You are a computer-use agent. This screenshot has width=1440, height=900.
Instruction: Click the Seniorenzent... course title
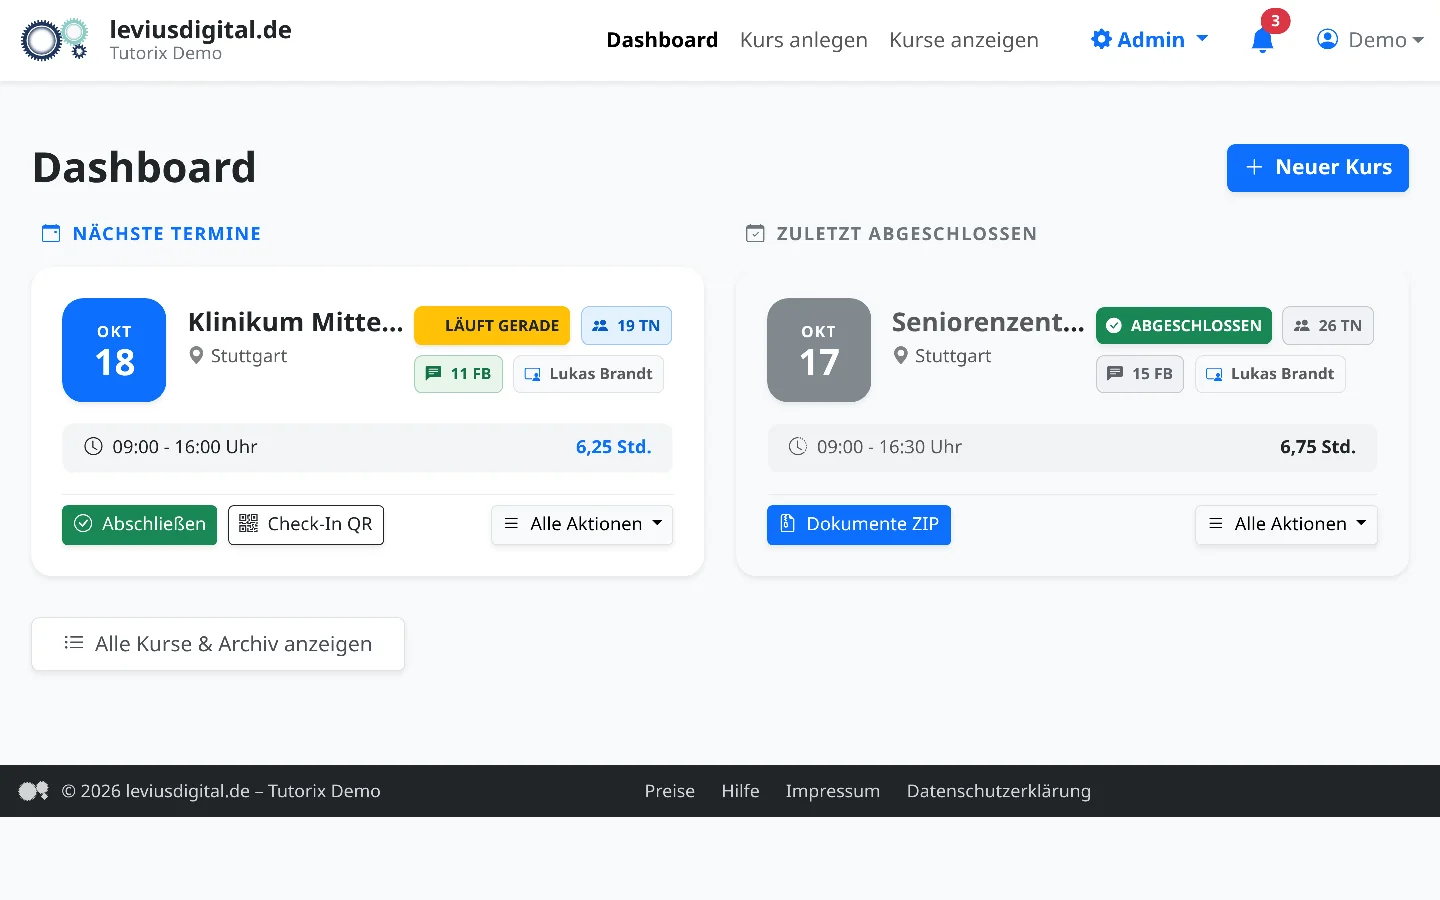(988, 322)
